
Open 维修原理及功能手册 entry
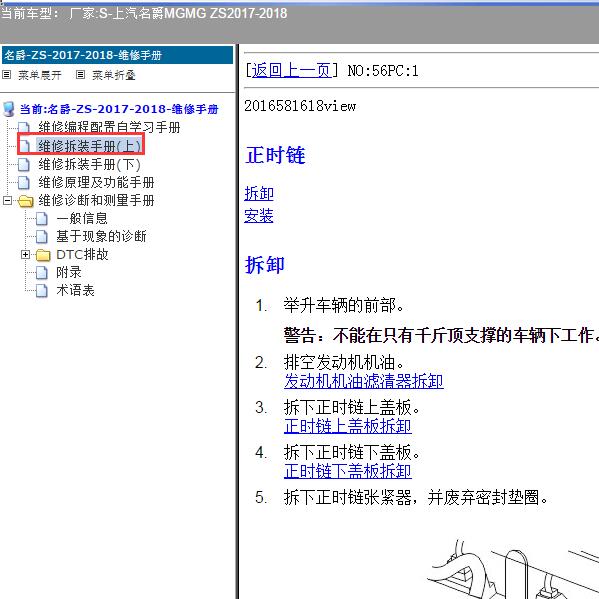point(96,183)
